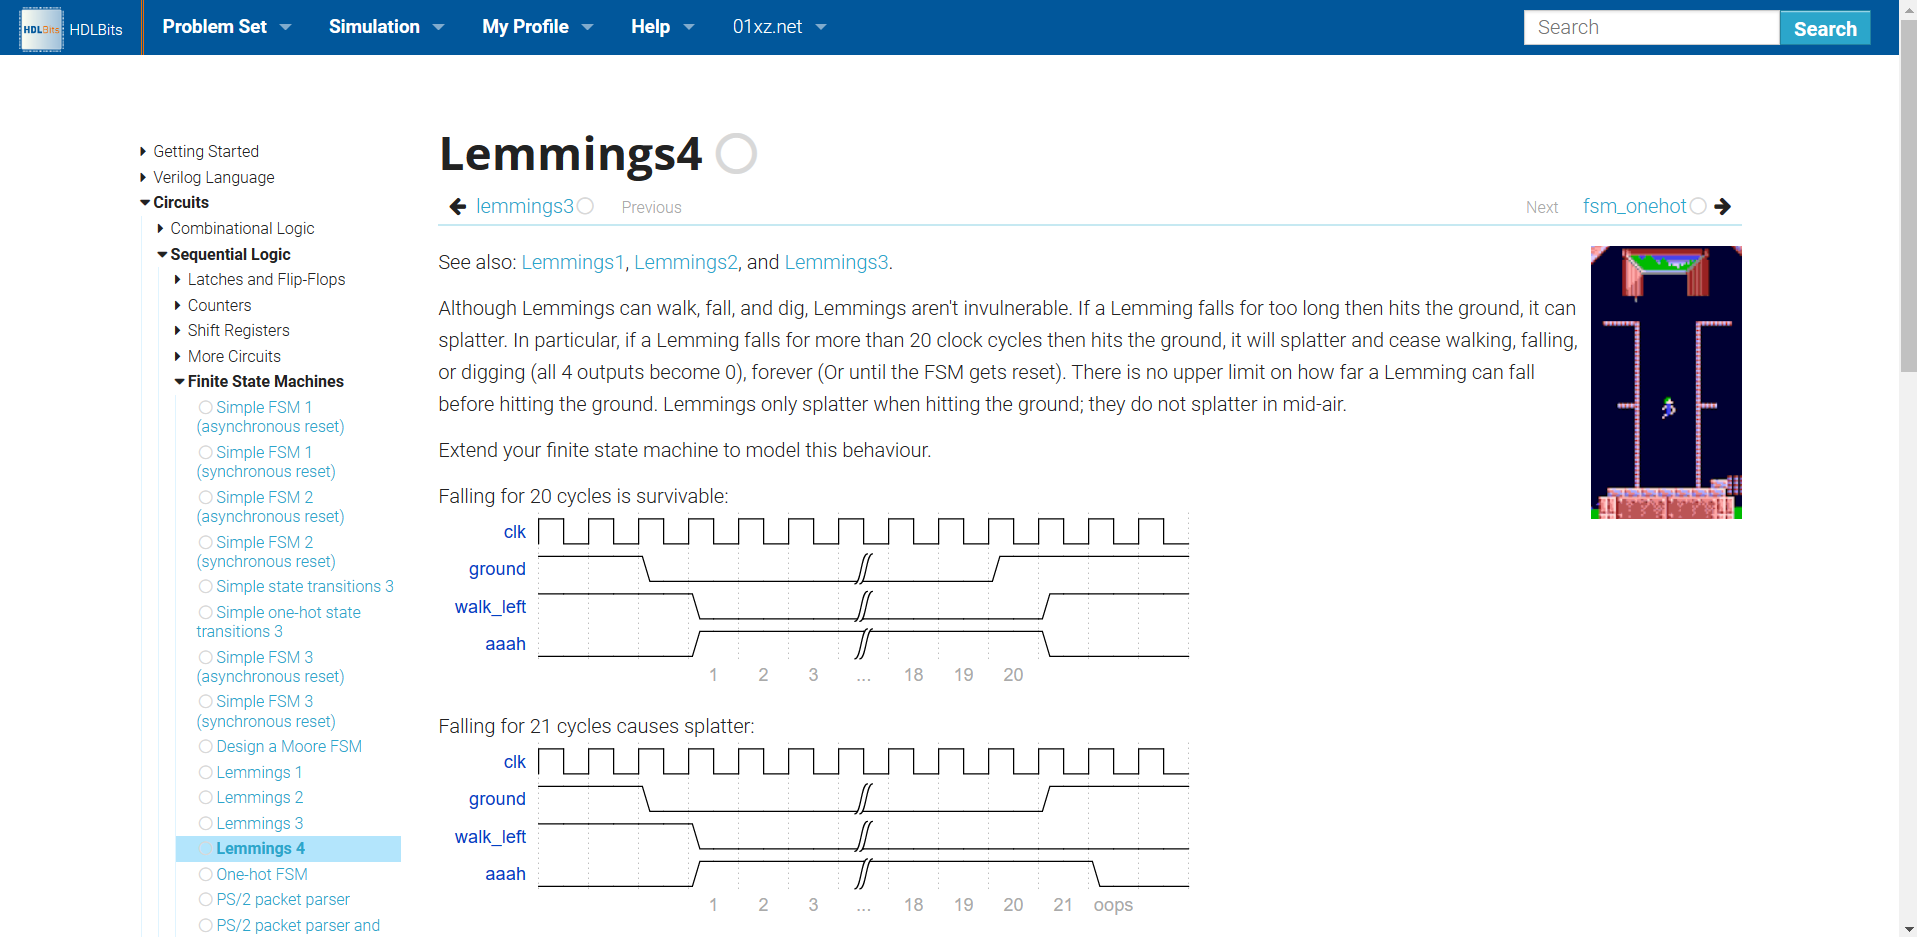
Task: Open the 01xz.net menu
Action: coord(779,27)
